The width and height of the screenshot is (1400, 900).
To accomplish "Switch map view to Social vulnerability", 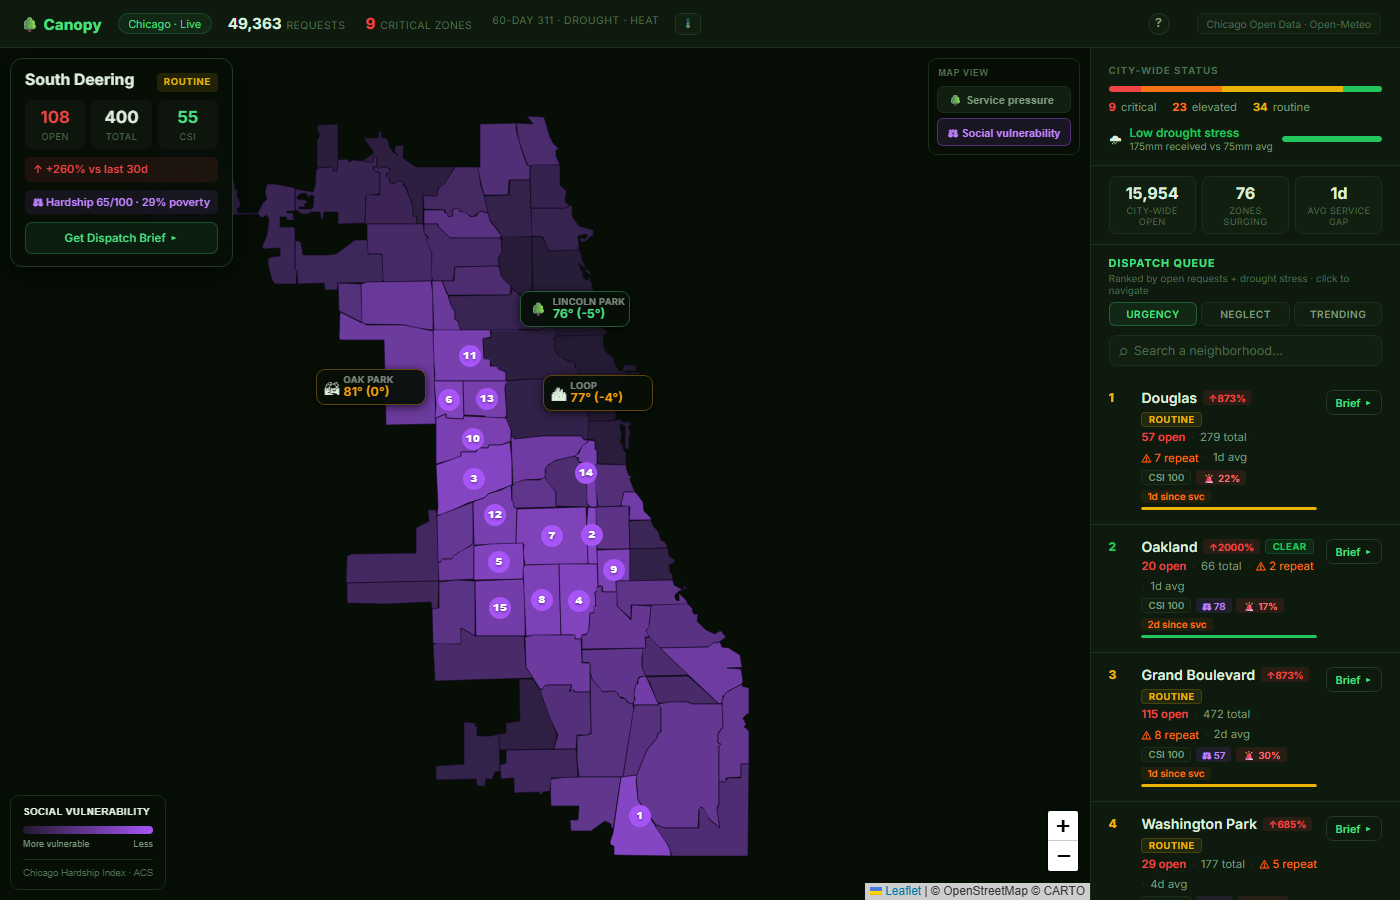I will (1003, 133).
